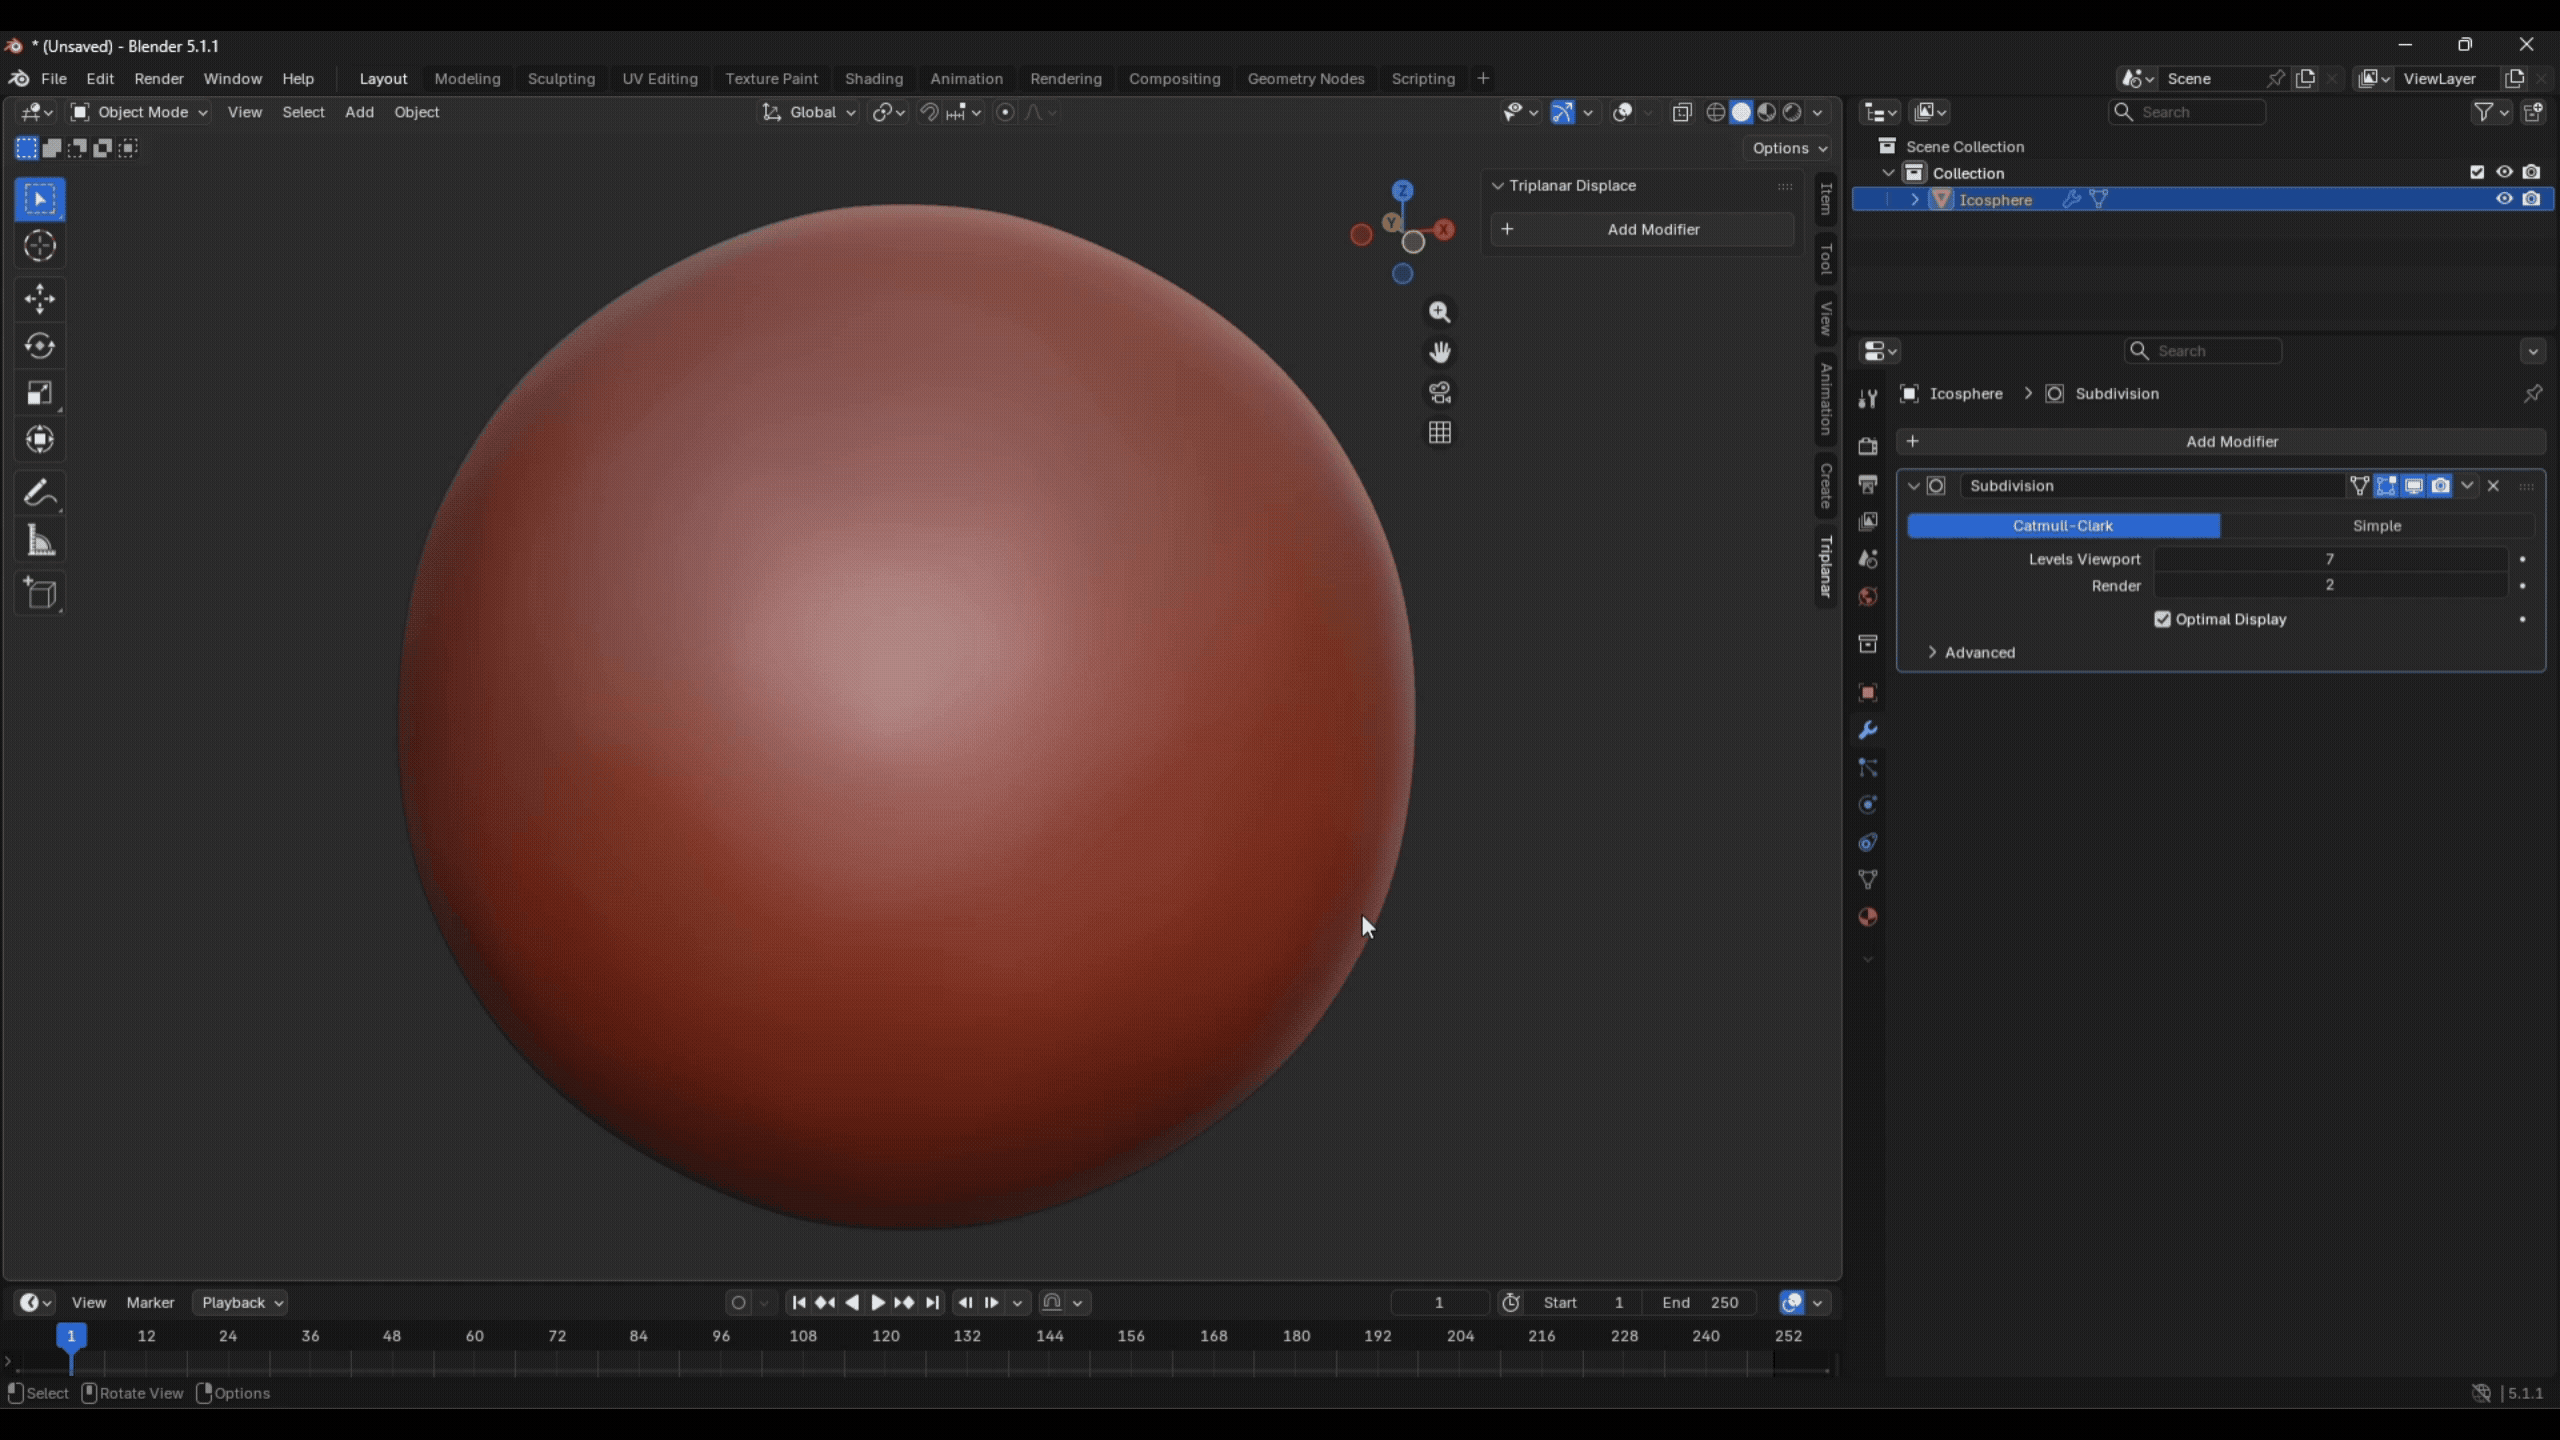Activate the Measure tool
Image resolution: width=2560 pixels, height=1440 pixels.
pos(40,541)
